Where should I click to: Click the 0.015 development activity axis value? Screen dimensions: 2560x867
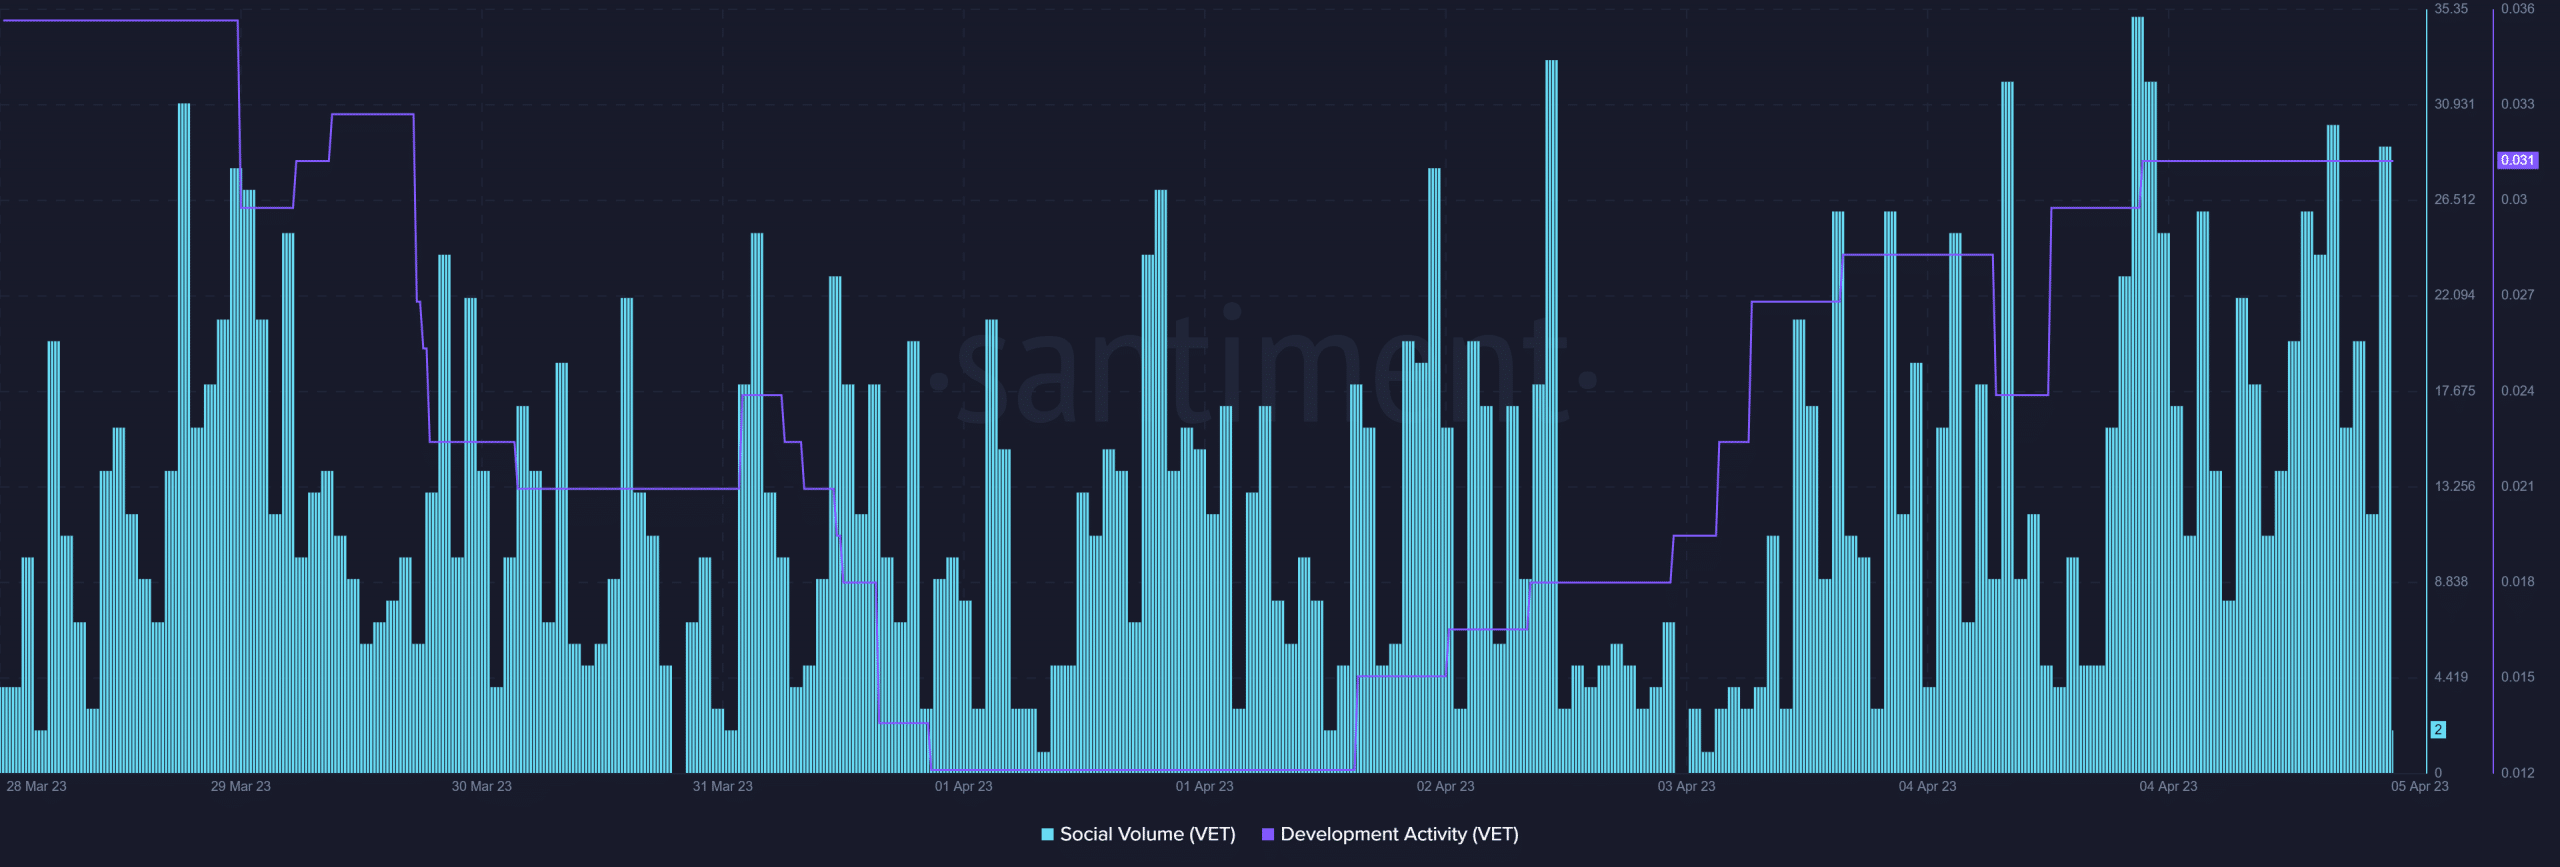pyautogui.click(x=2517, y=677)
